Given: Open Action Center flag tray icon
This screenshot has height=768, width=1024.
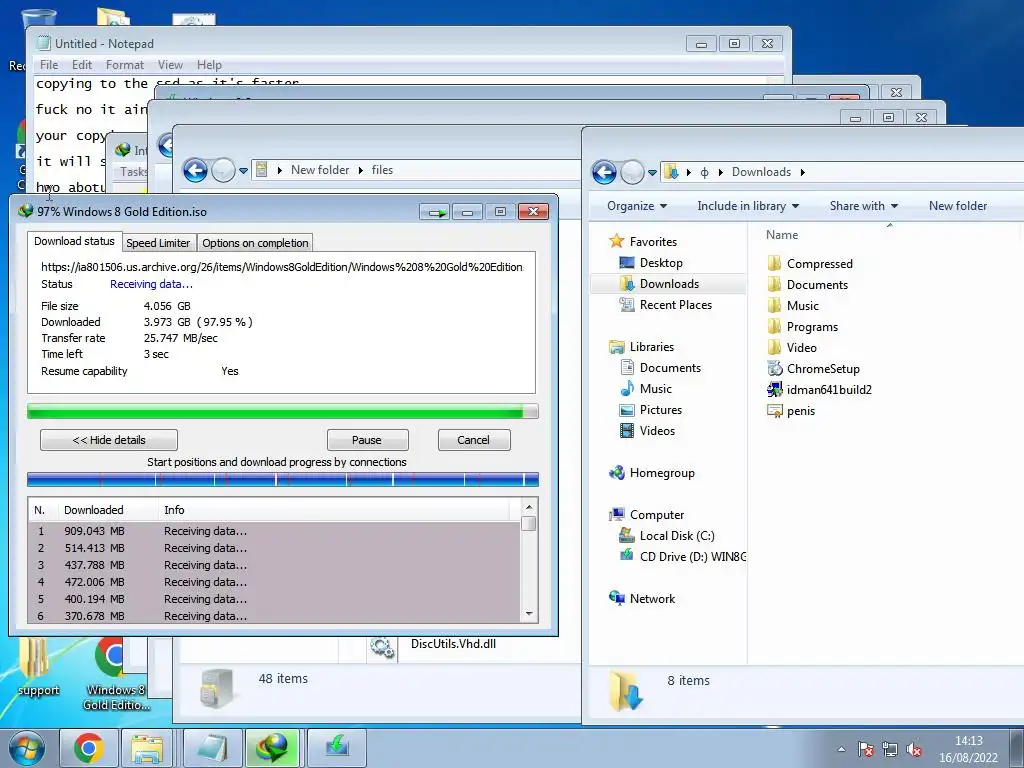Looking at the screenshot, I should [x=865, y=749].
